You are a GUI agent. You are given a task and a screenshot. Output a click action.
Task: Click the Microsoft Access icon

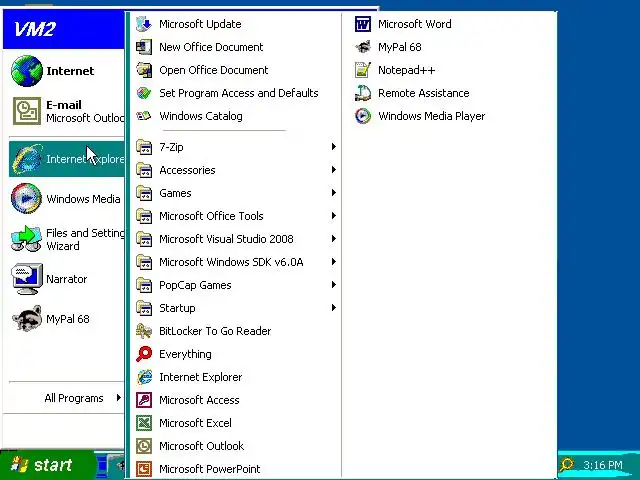pos(144,400)
